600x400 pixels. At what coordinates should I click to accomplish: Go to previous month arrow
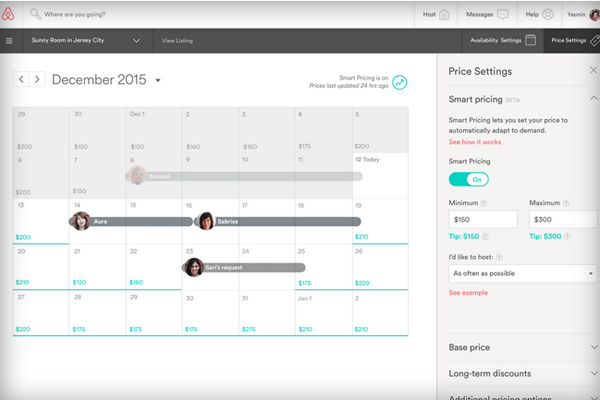[21, 79]
